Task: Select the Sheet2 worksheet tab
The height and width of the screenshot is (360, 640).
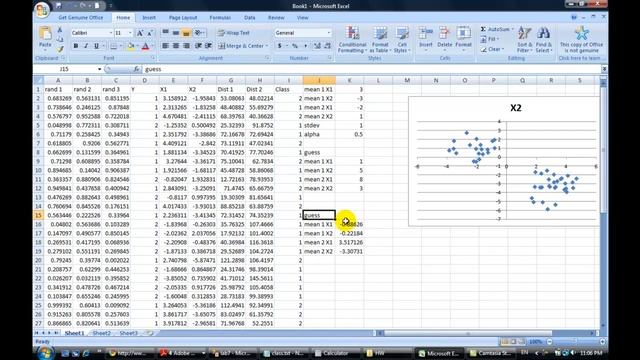Action: (102, 333)
